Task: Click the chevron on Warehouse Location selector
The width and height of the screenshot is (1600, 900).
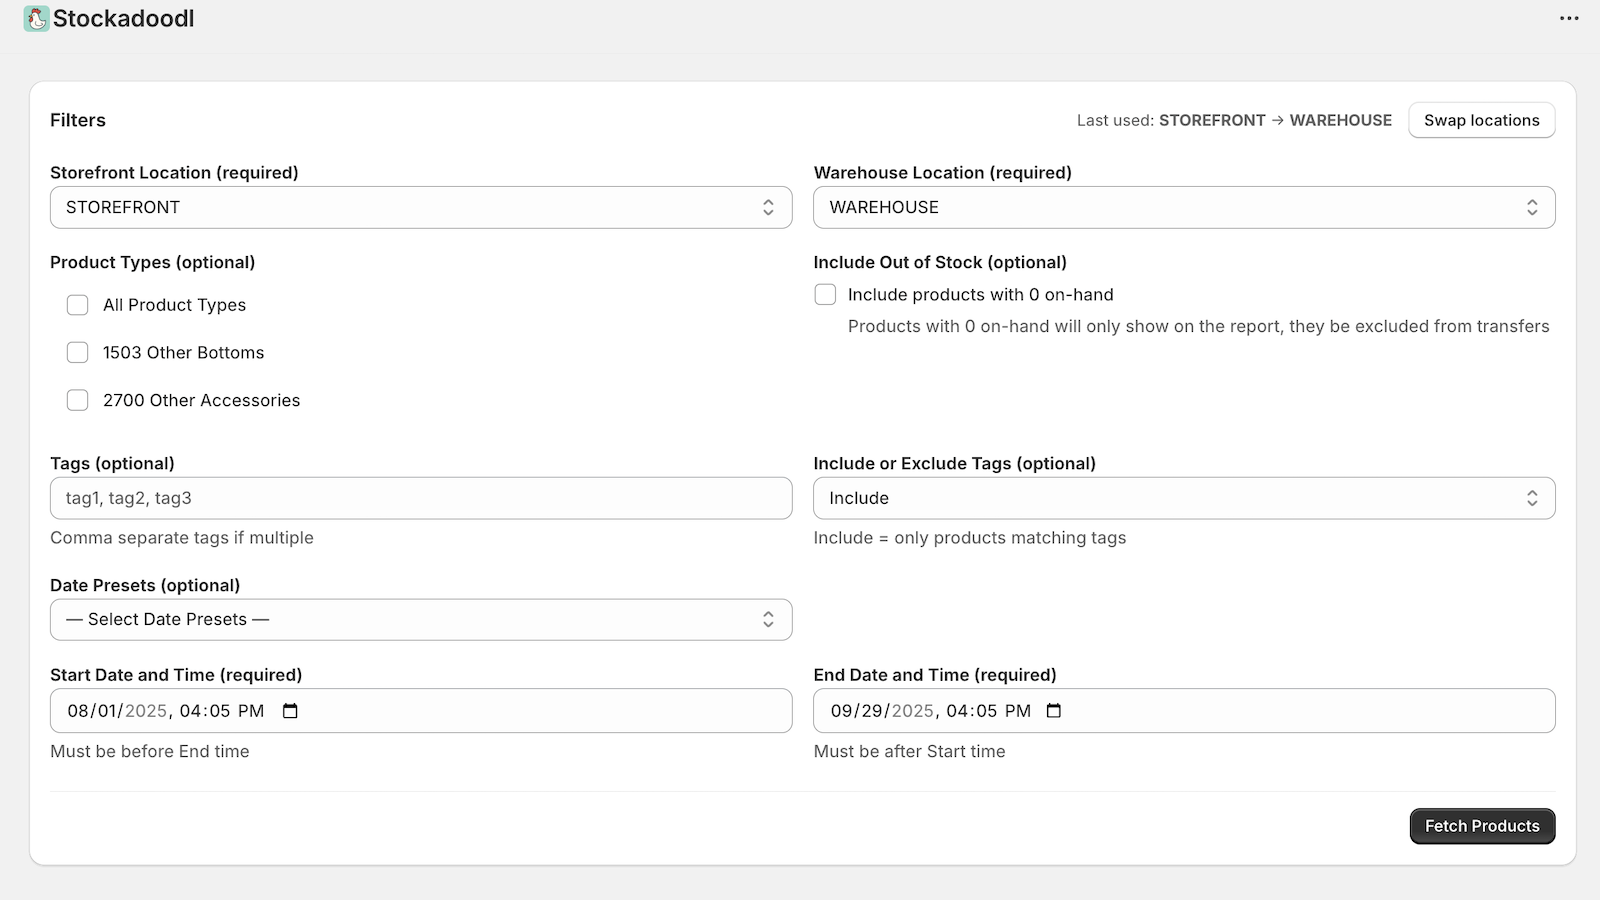Action: pos(1533,207)
